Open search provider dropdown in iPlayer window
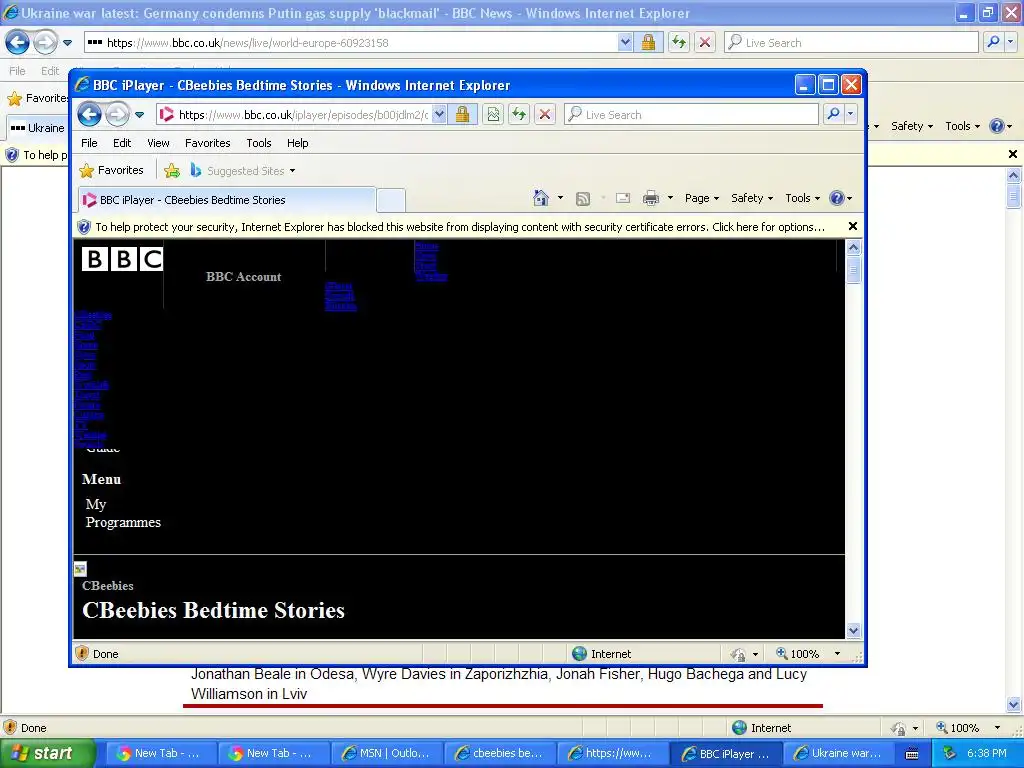This screenshot has height=768, width=1024. pyautogui.click(x=850, y=114)
